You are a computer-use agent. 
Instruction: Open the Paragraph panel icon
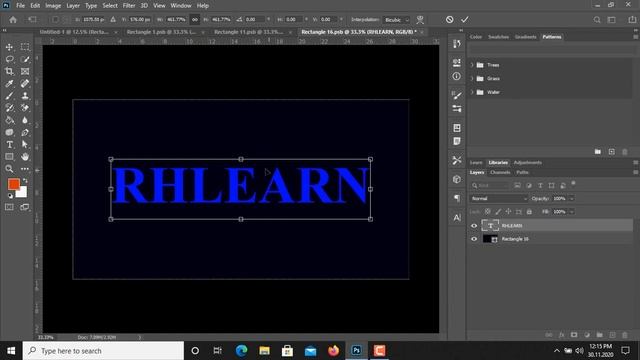457,198
